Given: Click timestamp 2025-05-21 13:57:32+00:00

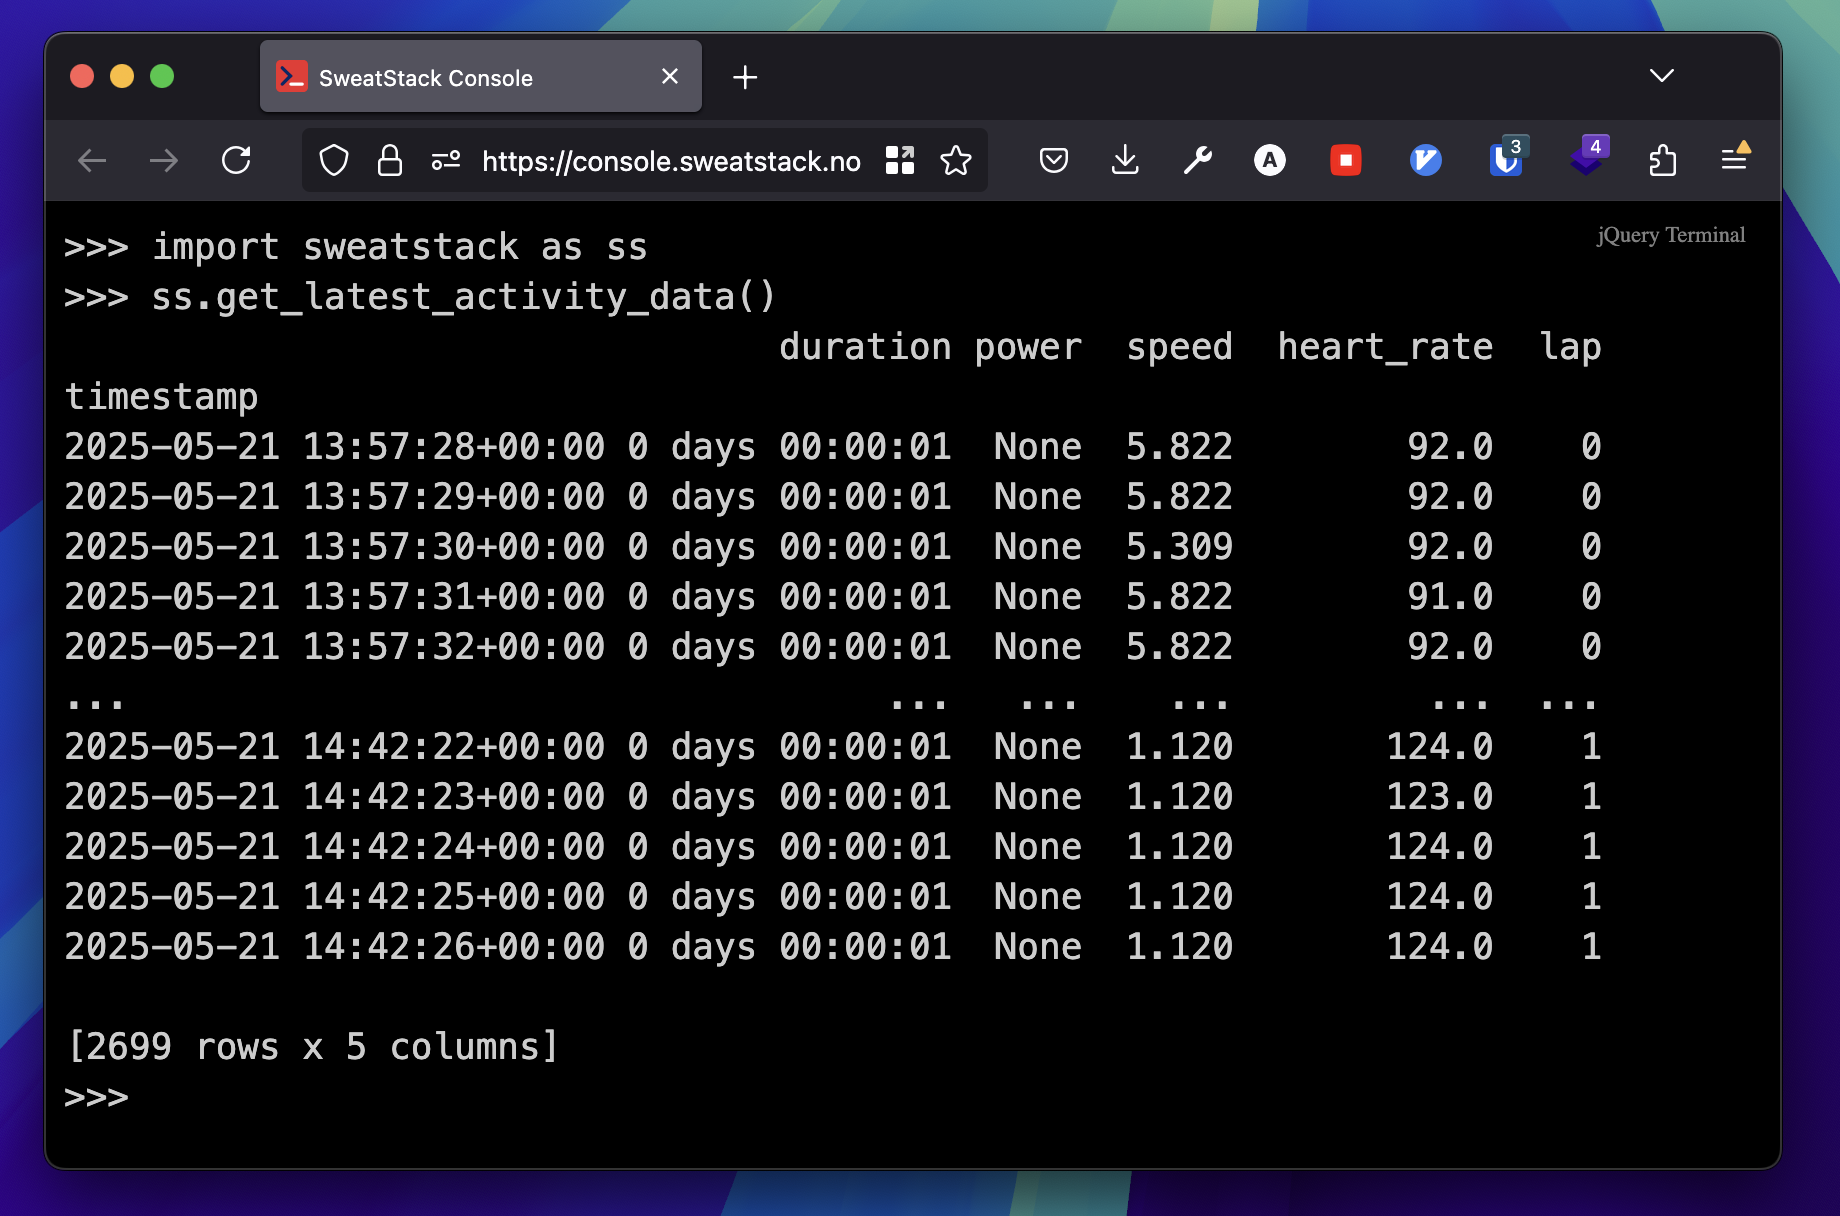Looking at the screenshot, I should [335, 647].
